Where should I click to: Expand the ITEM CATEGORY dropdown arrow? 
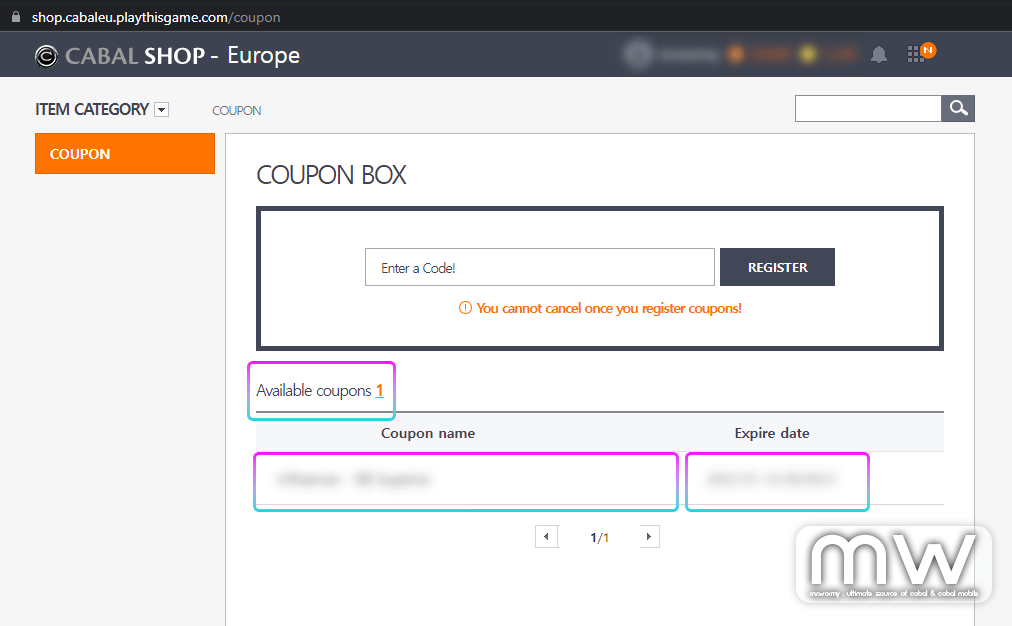coord(162,110)
